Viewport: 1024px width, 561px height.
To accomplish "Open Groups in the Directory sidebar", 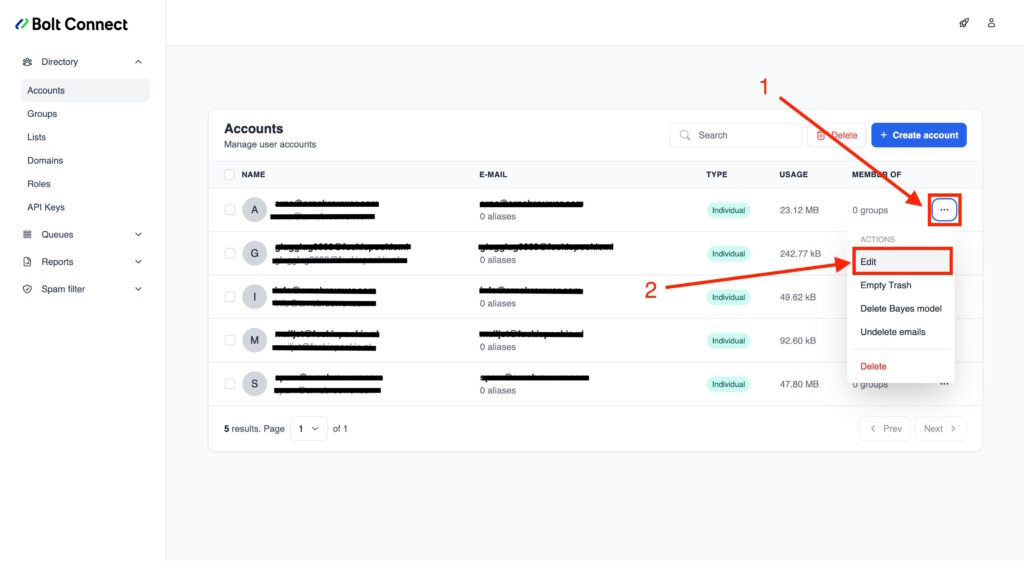I will point(42,114).
